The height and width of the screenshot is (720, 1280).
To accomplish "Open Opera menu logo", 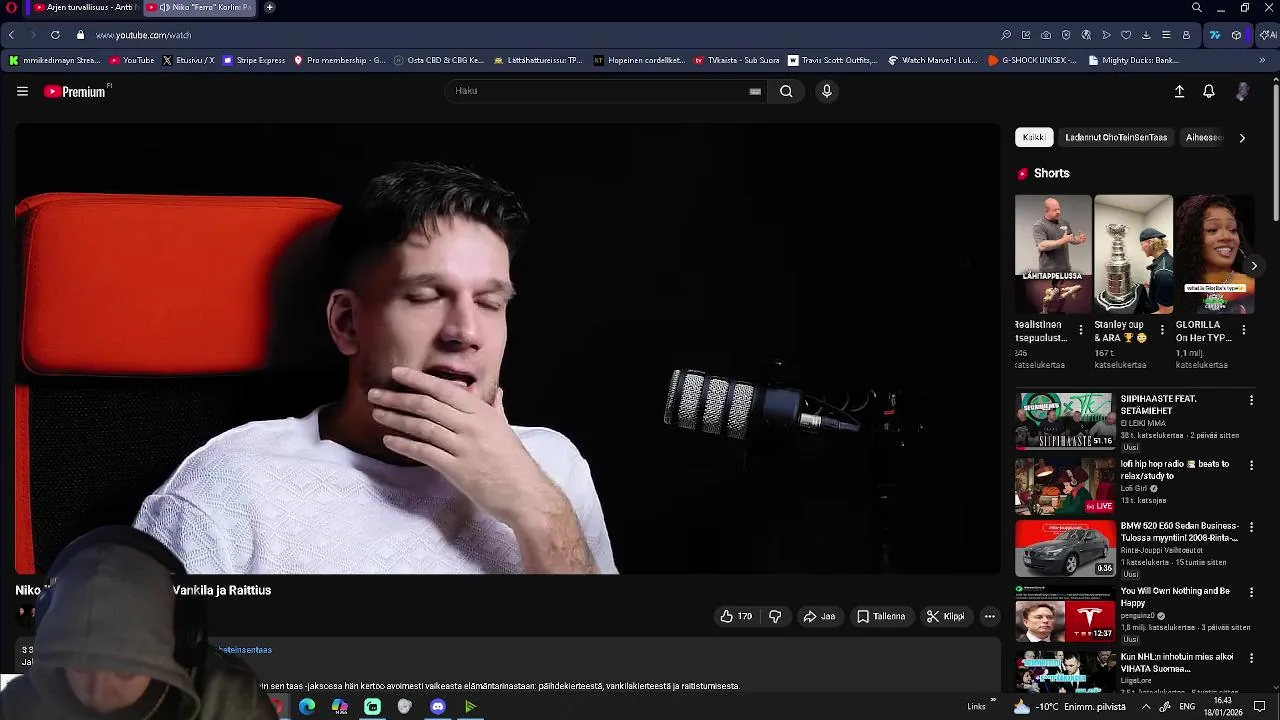I will click(12, 8).
